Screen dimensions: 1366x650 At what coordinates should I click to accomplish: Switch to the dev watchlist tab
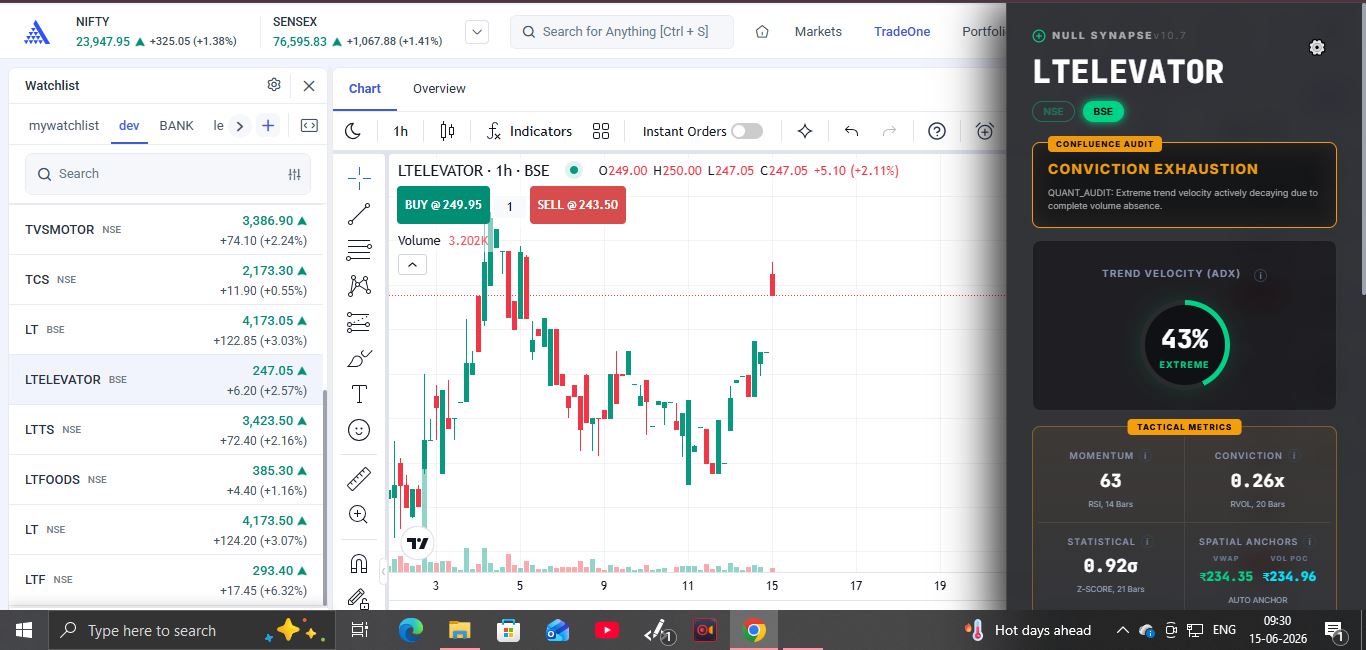pyautogui.click(x=129, y=125)
